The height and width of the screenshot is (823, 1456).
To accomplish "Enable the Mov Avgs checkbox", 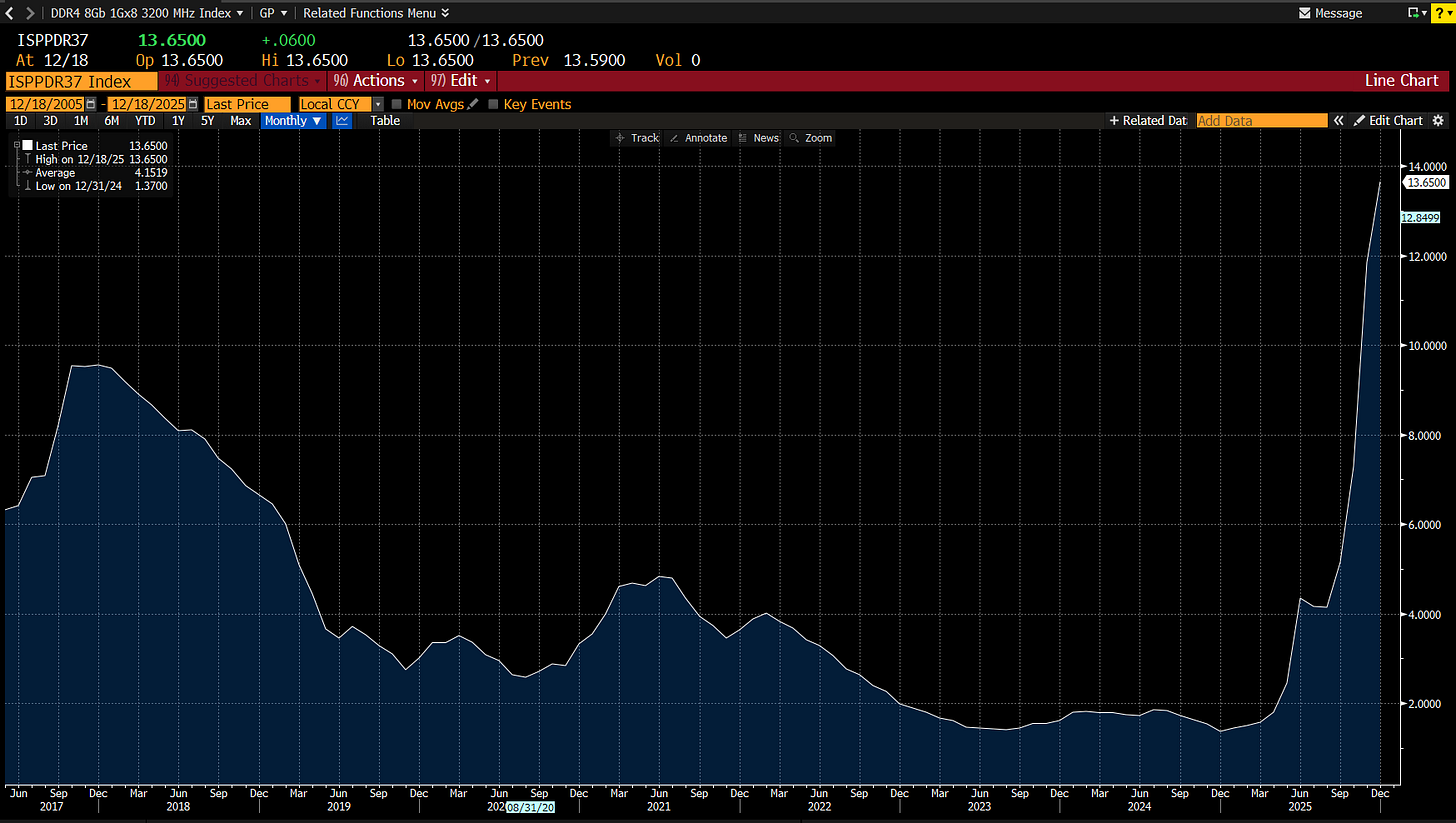I will tap(397, 104).
